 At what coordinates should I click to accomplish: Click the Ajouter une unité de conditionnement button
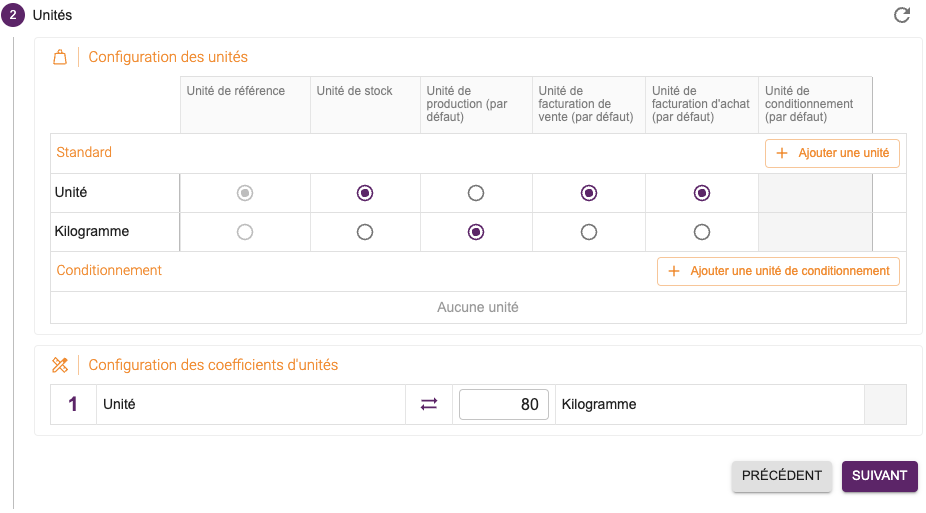point(778,271)
